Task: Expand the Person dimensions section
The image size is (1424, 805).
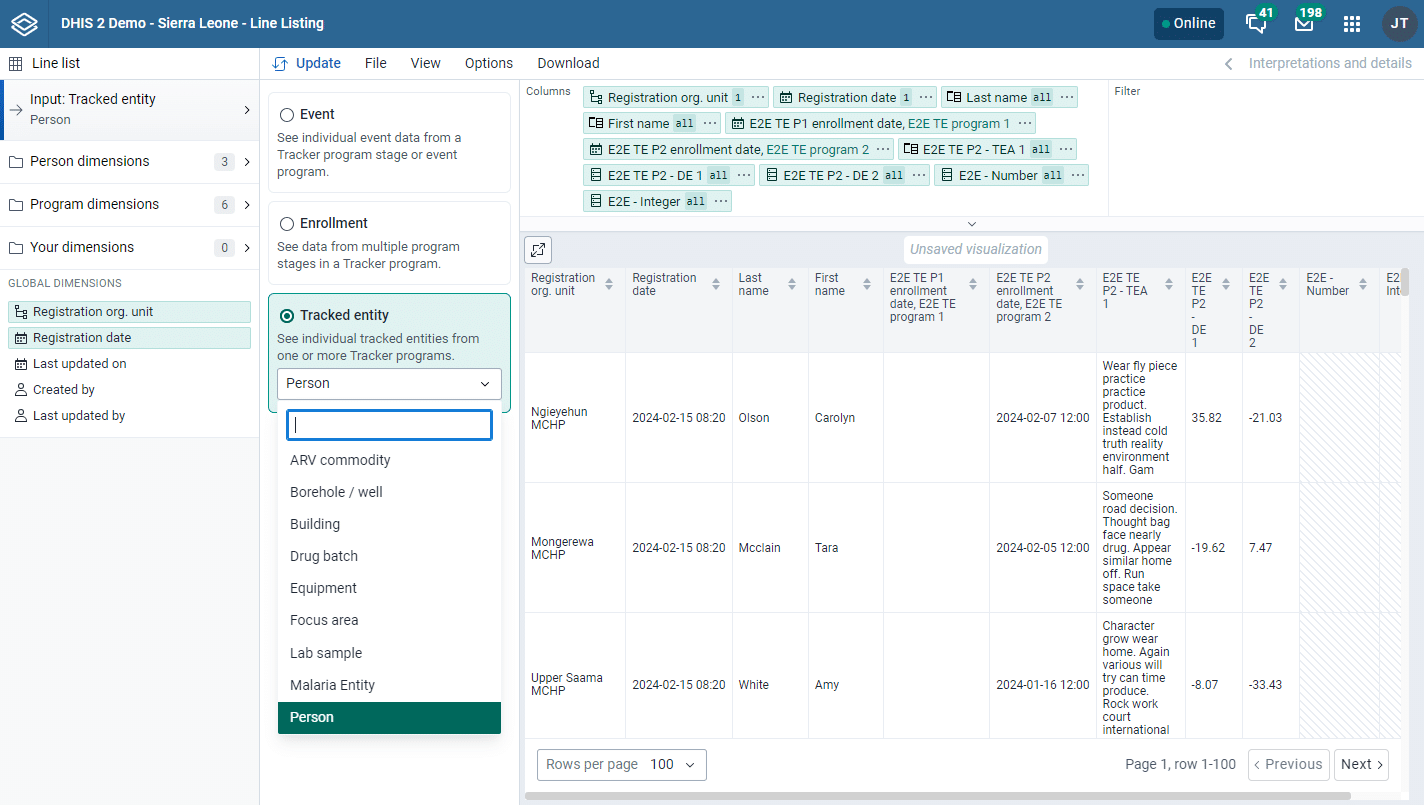Action: [130, 162]
